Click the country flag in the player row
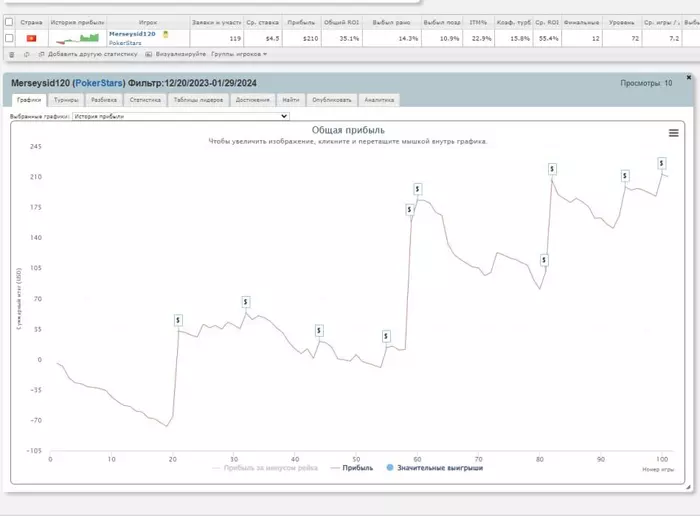 click(31, 38)
